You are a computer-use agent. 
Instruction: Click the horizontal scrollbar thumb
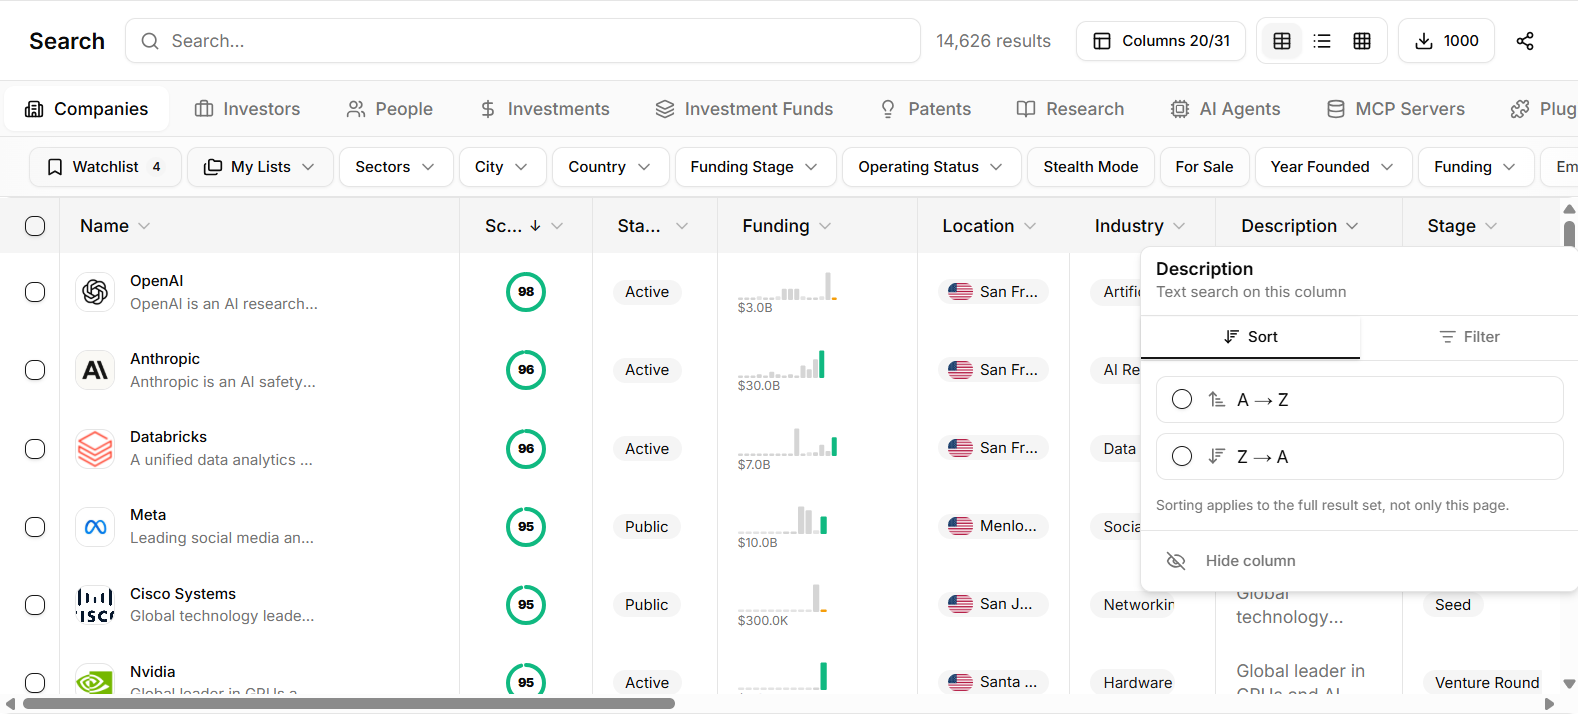[x=348, y=704]
